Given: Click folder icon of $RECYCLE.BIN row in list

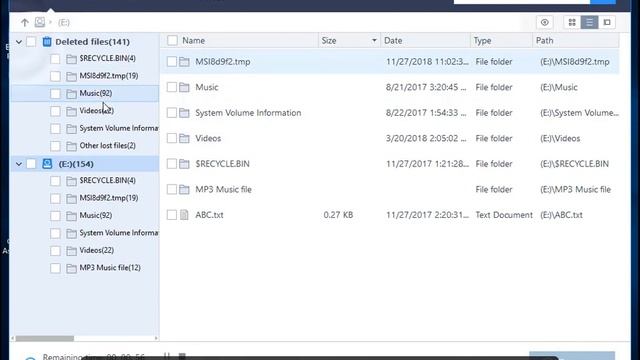Looking at the screenshot, I should (x=184, y=164).
